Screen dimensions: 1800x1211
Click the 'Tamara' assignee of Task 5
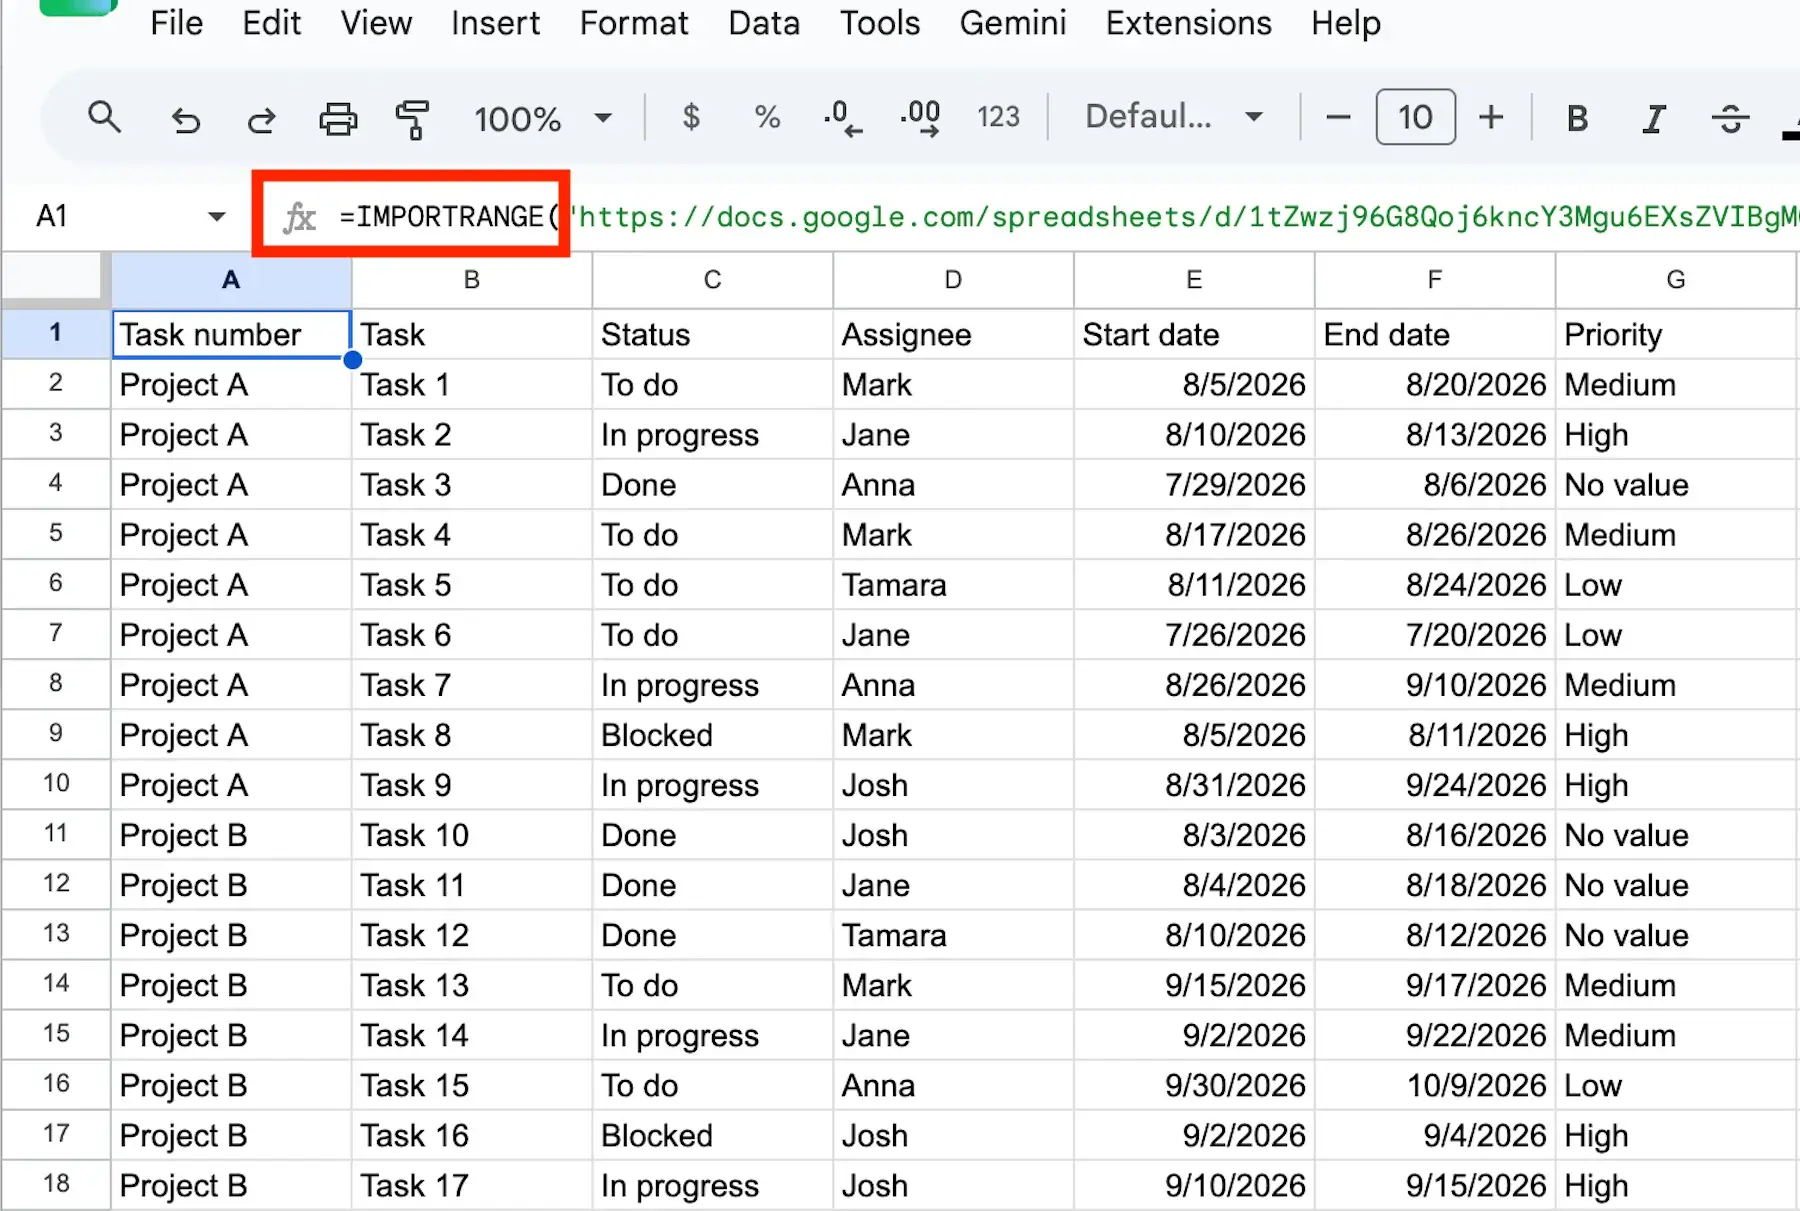pos(954,585)
